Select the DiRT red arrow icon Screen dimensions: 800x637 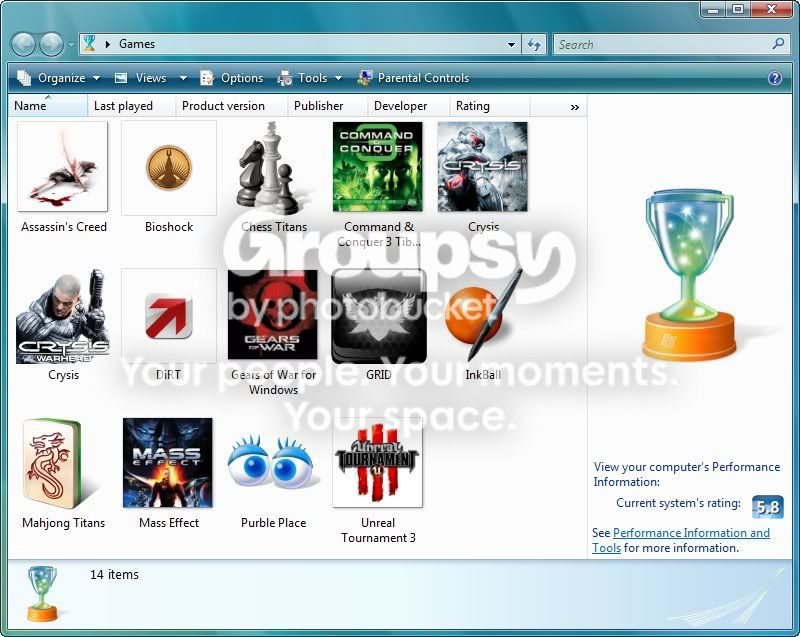pos(169,316)
